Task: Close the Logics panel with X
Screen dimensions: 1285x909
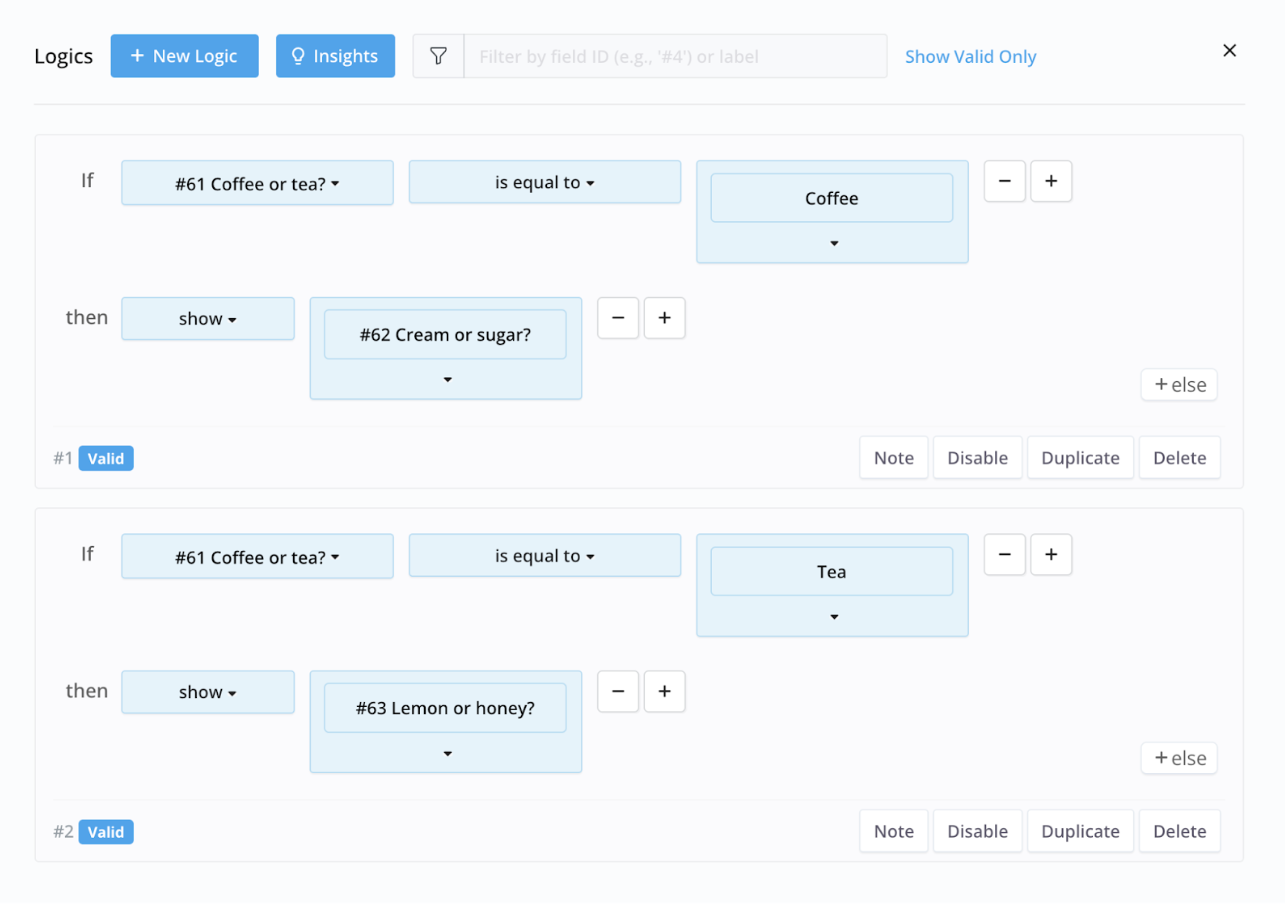Action: (x=1229, y=51)
